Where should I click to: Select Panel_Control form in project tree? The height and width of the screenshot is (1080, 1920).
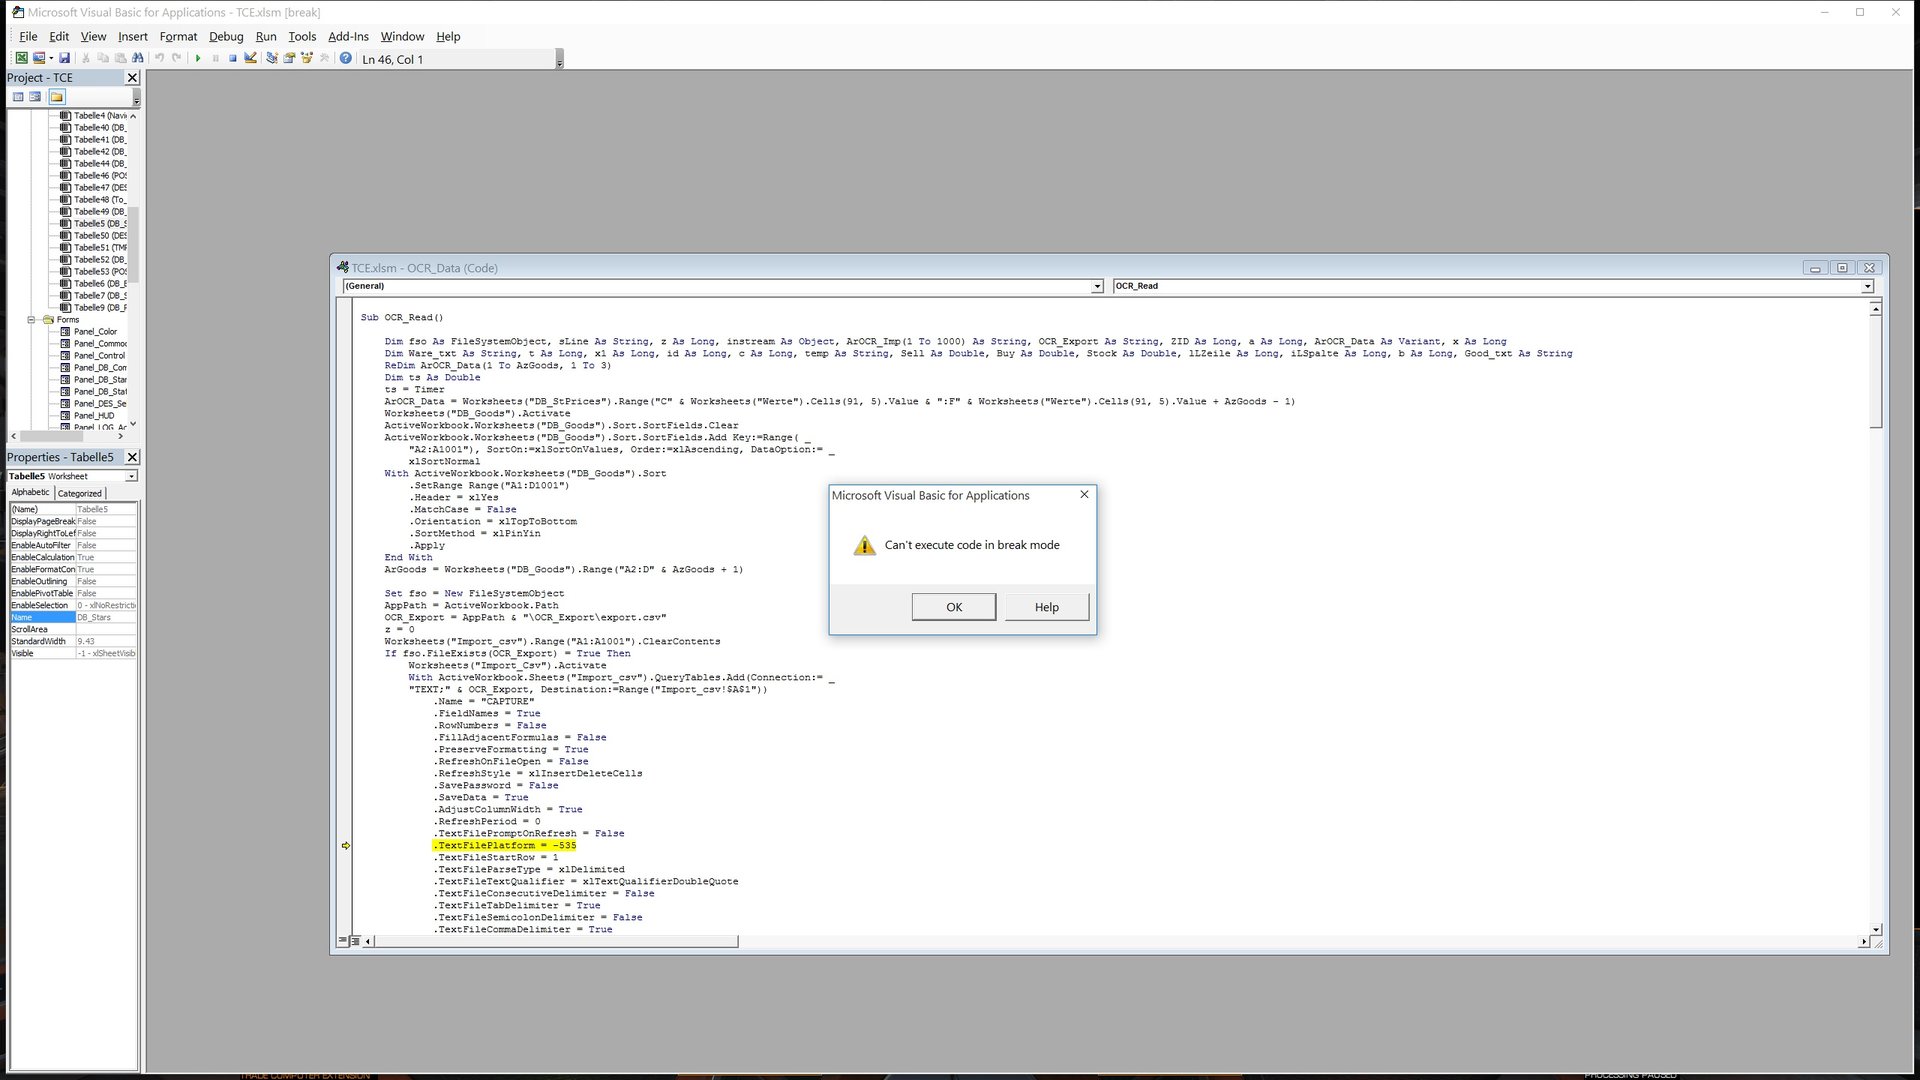coord(100,356)
